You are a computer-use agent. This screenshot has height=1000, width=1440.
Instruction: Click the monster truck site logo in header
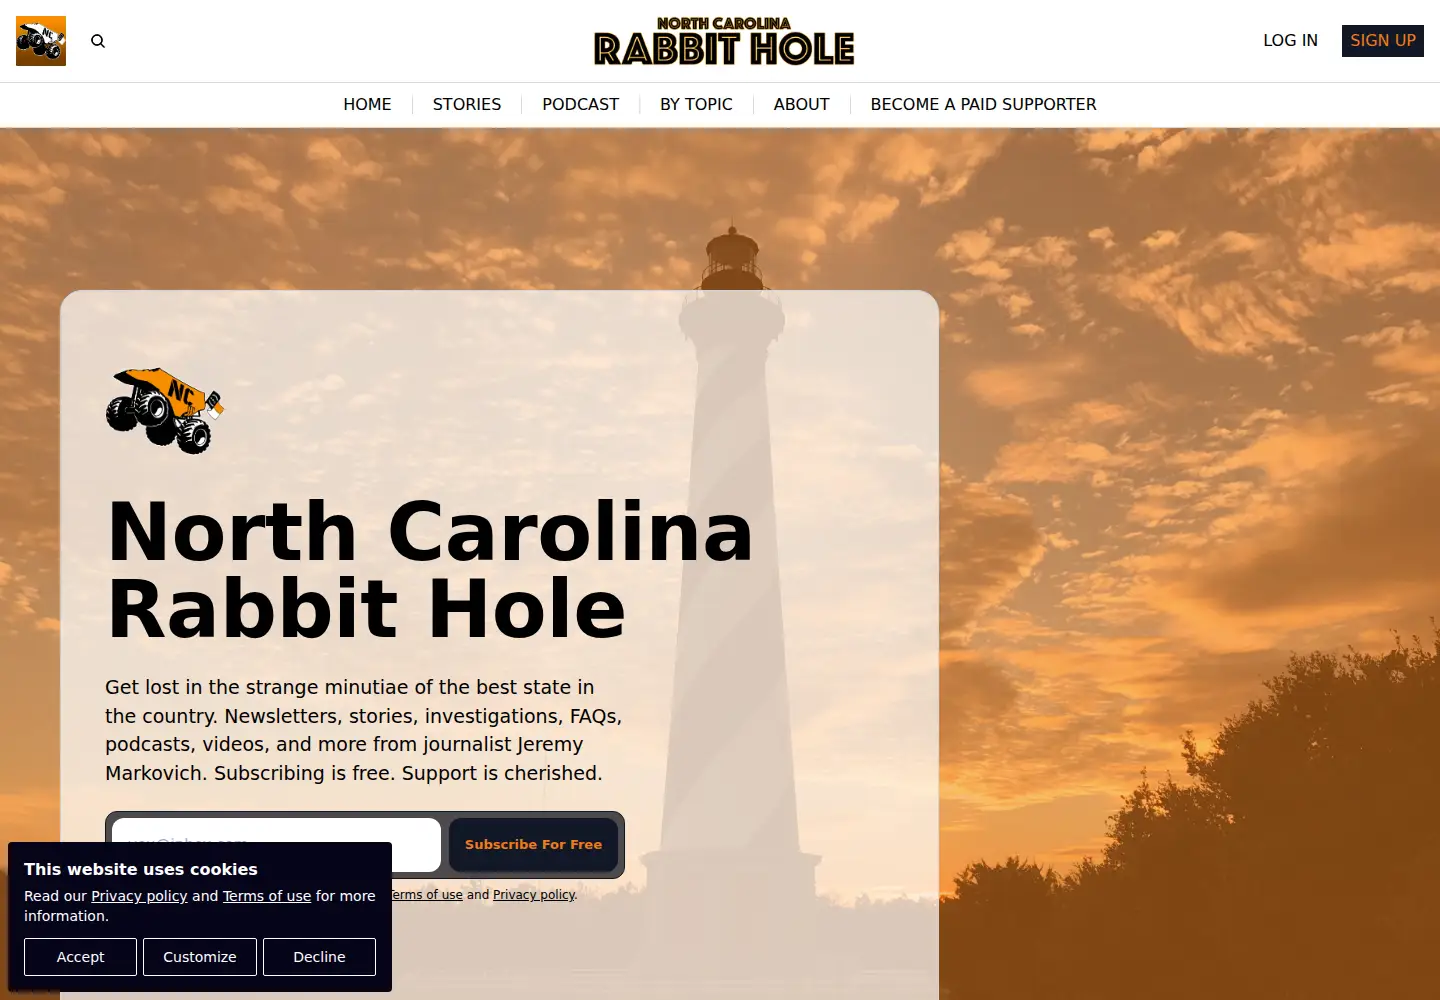tap(41, 41)
